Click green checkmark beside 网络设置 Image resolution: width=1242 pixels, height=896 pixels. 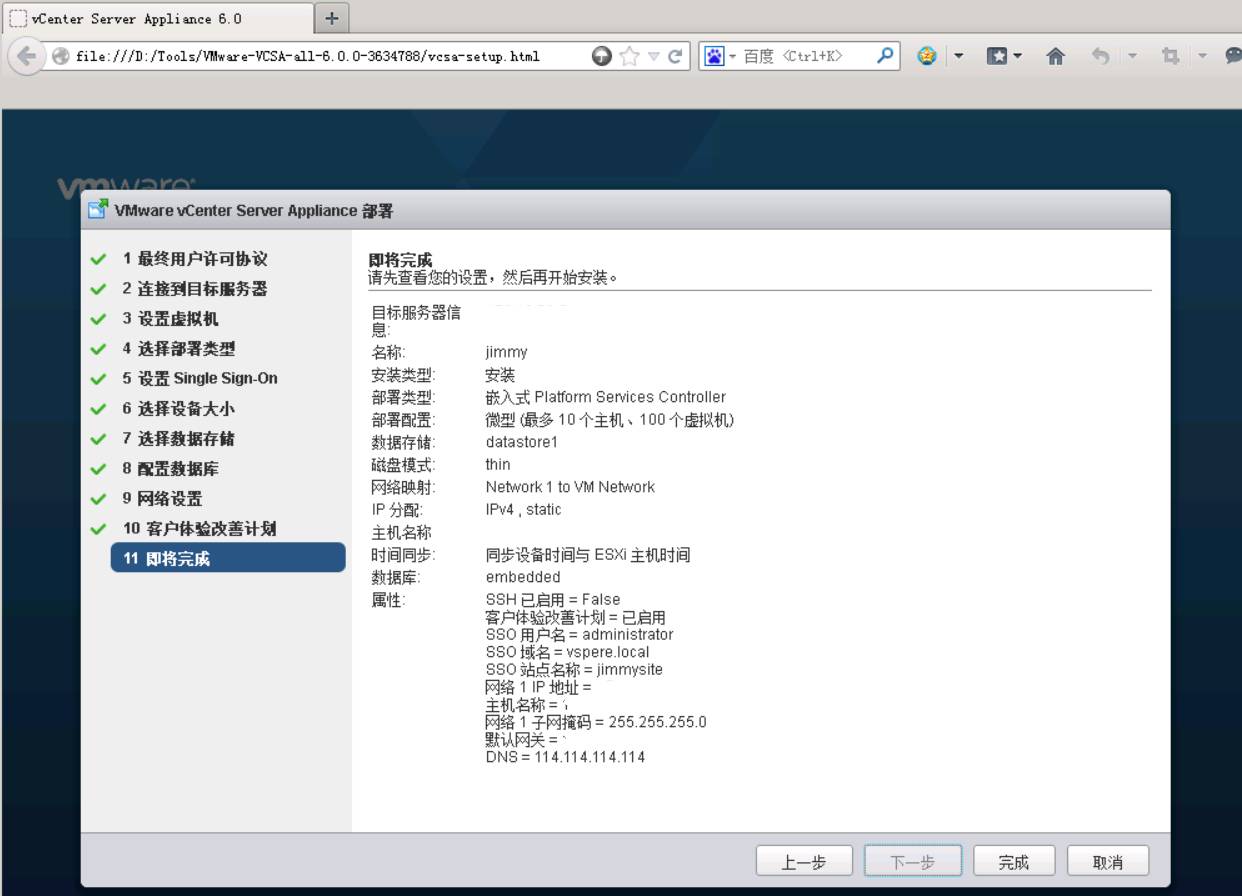tap(98, 499)
